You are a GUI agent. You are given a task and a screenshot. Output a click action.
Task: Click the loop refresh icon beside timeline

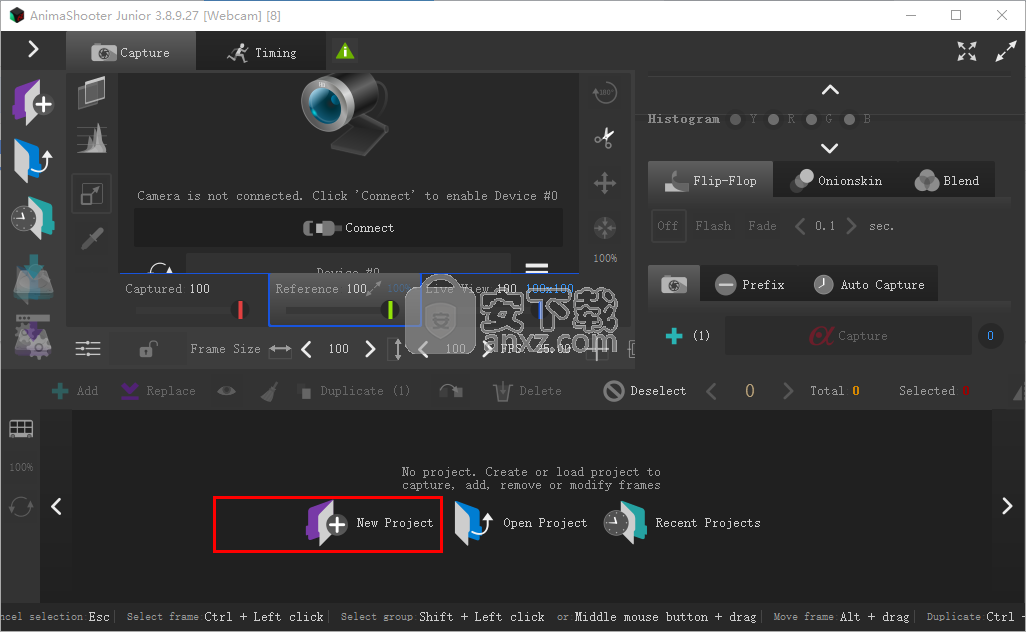(21, 506)
